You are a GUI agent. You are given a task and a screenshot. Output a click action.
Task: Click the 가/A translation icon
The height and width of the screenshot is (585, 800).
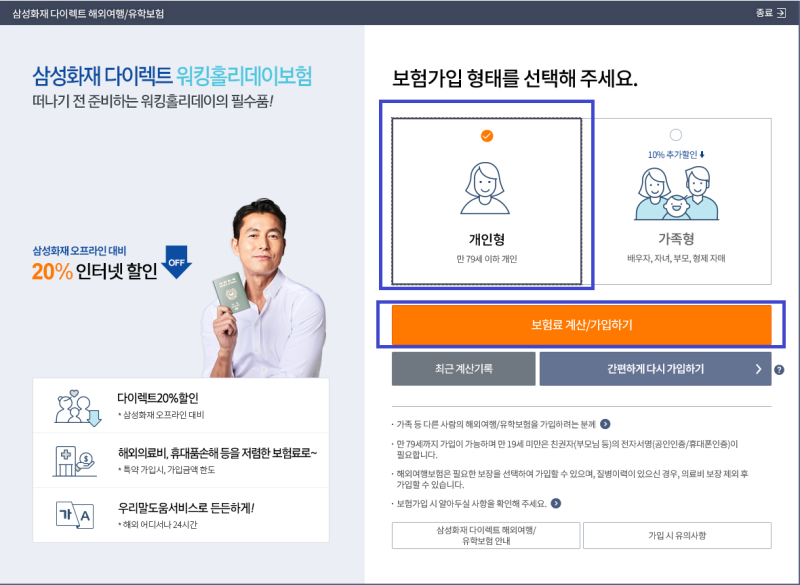pyautogui.click(x=75, y=515)
